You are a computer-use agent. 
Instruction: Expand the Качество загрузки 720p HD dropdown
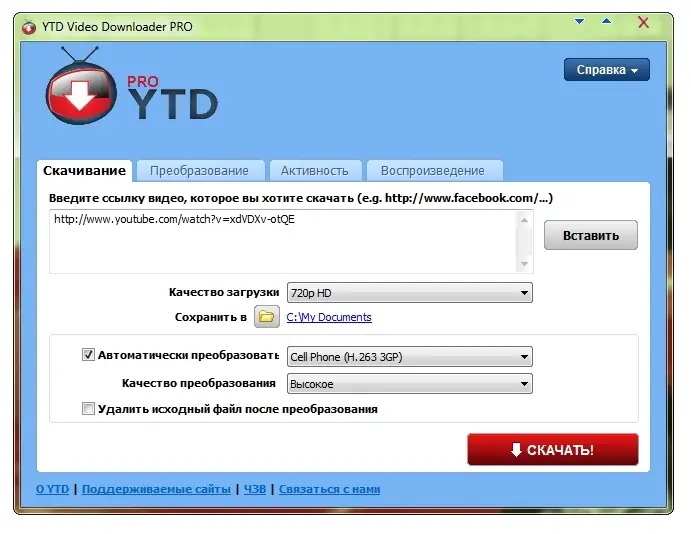409,293
